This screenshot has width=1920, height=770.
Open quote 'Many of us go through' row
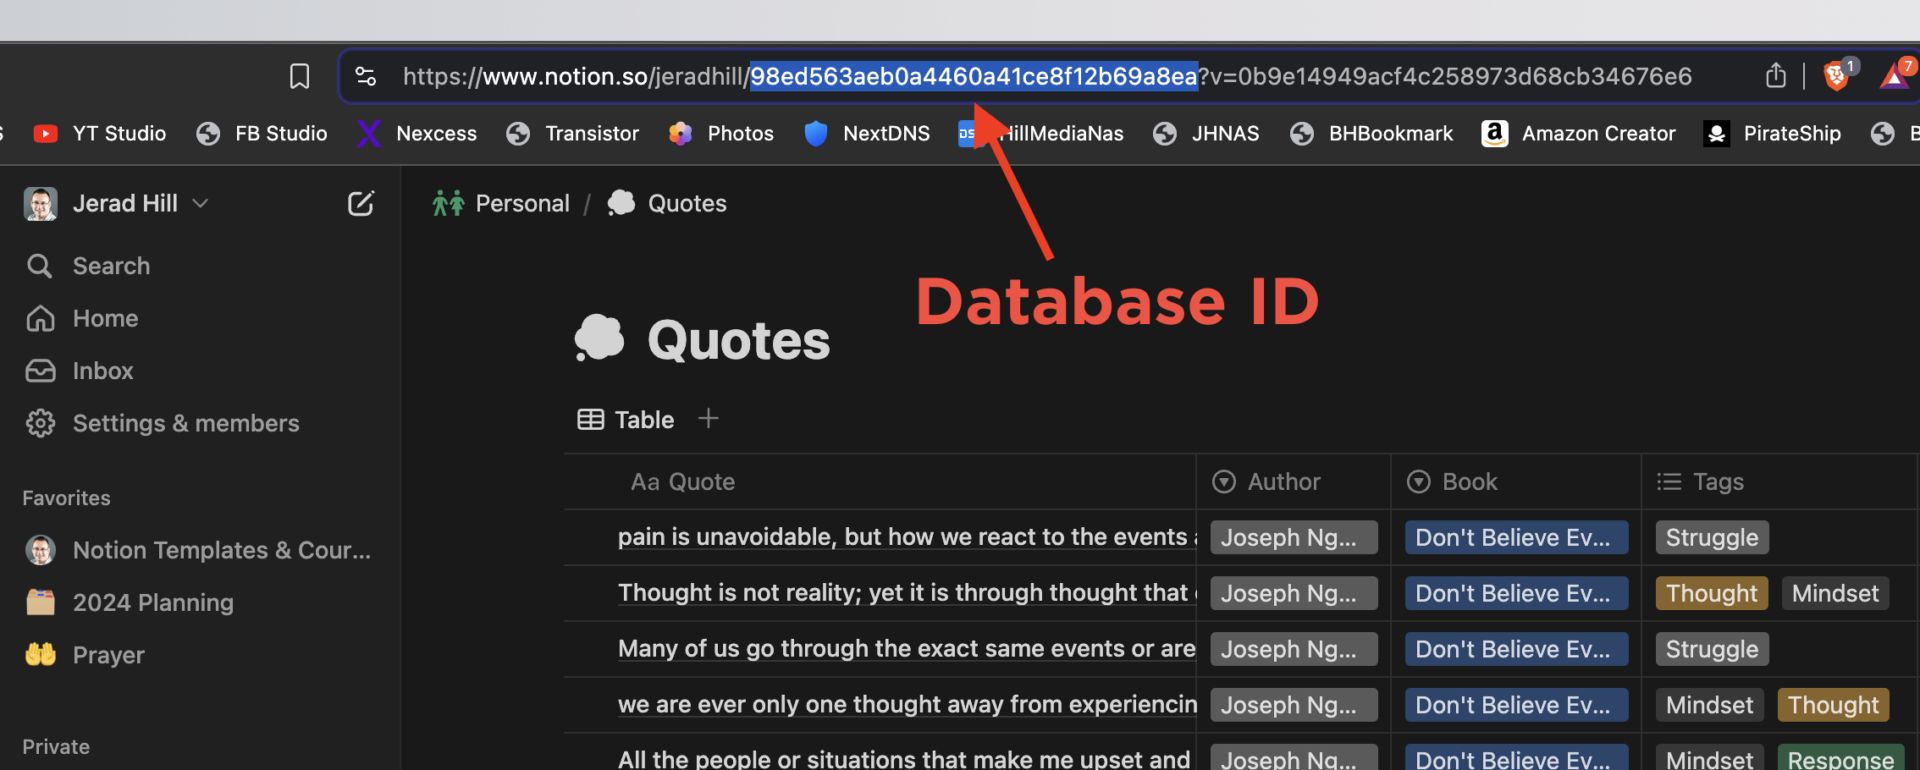click(x=907, y=649)
